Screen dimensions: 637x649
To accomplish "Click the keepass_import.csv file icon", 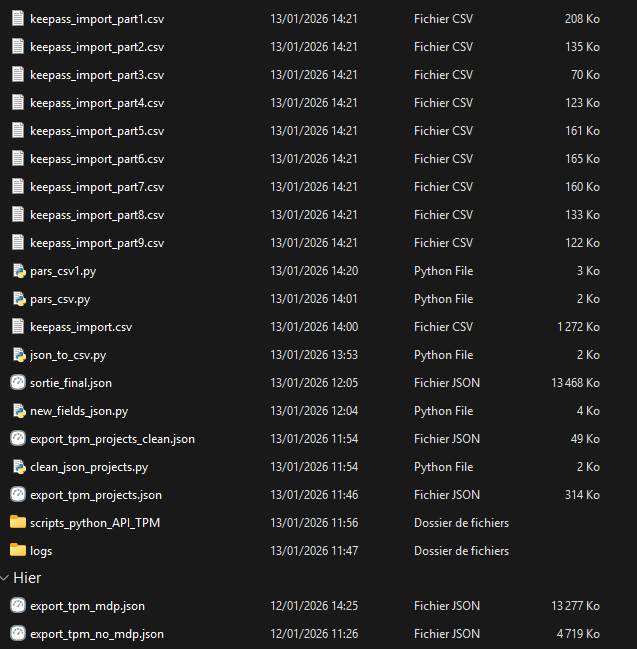I will [x=17, y=326].
